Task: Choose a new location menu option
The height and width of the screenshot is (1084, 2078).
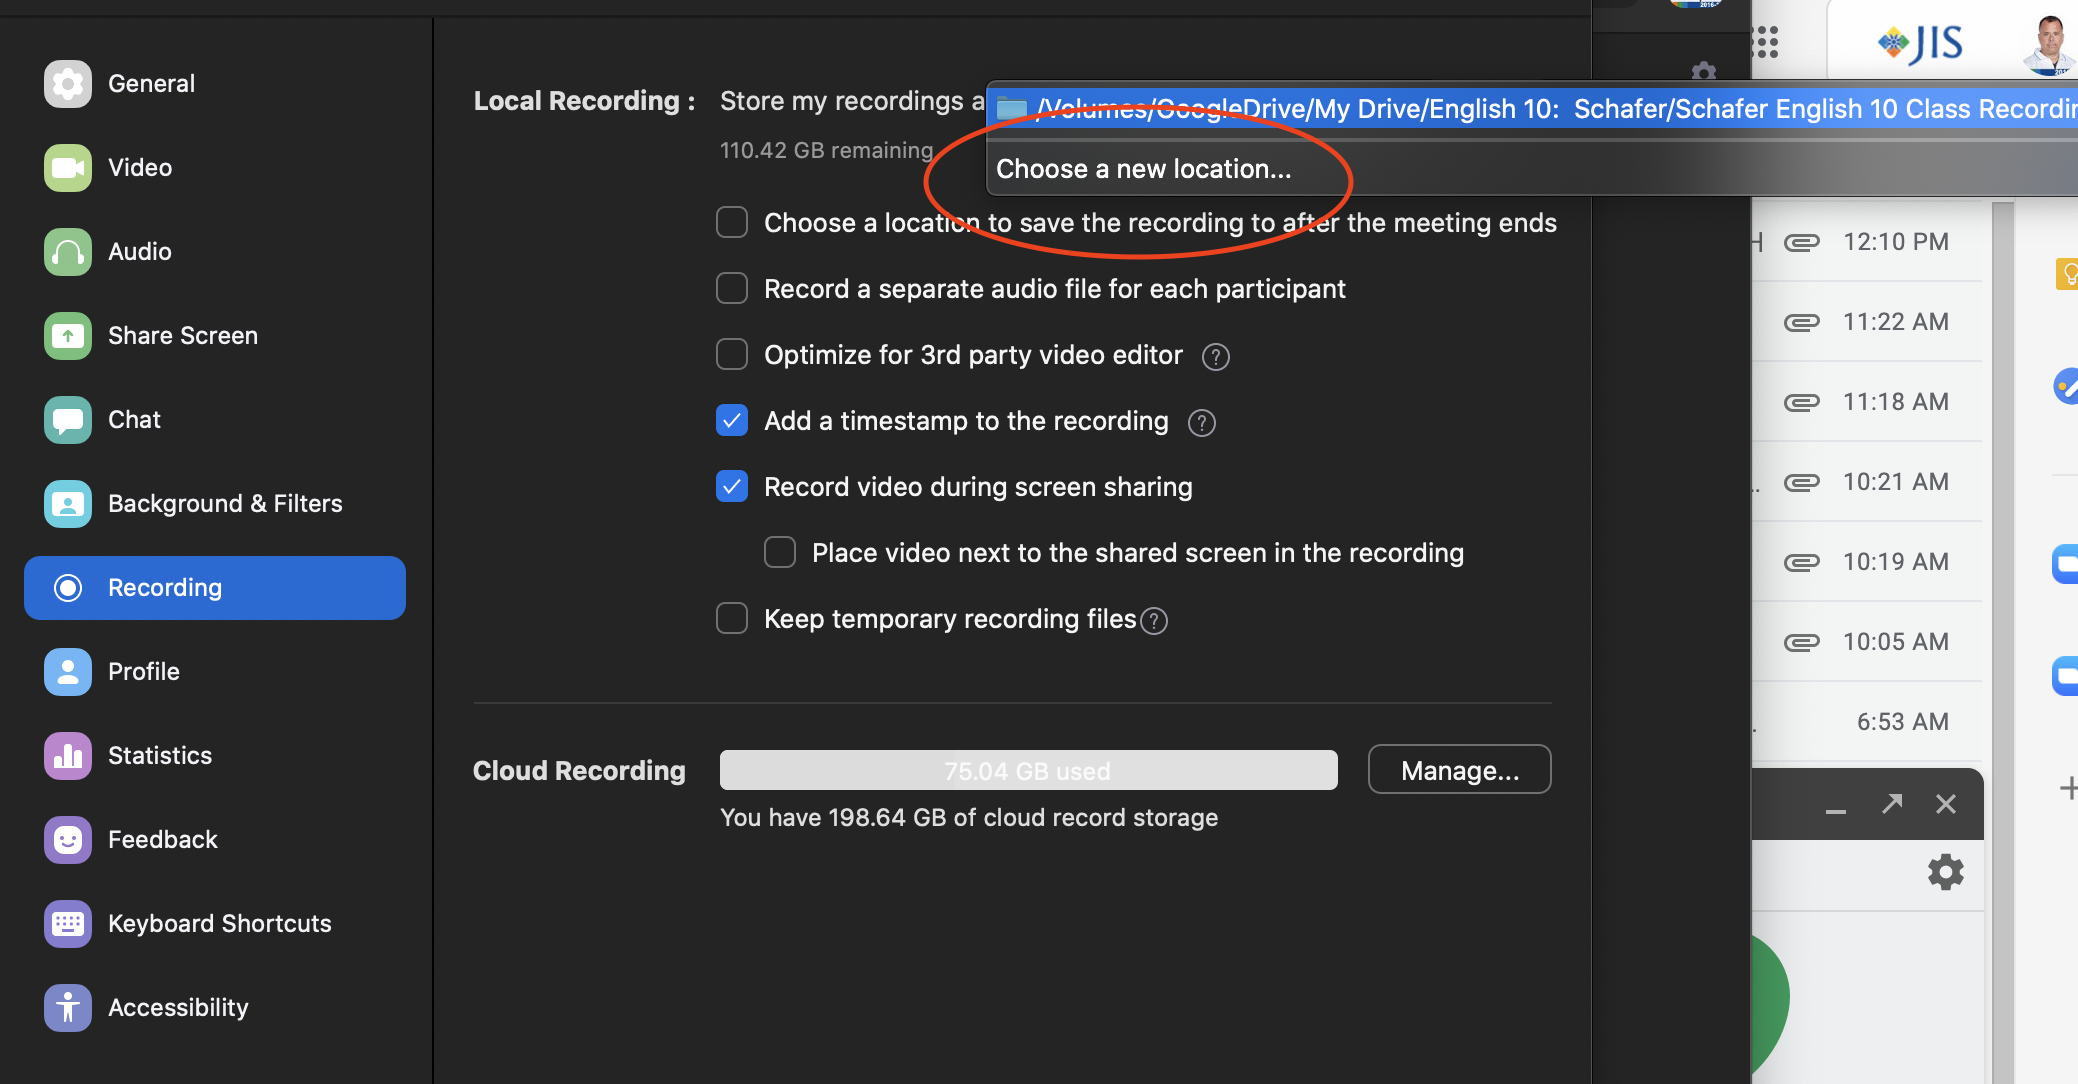Action: [x=1143, y=169]
